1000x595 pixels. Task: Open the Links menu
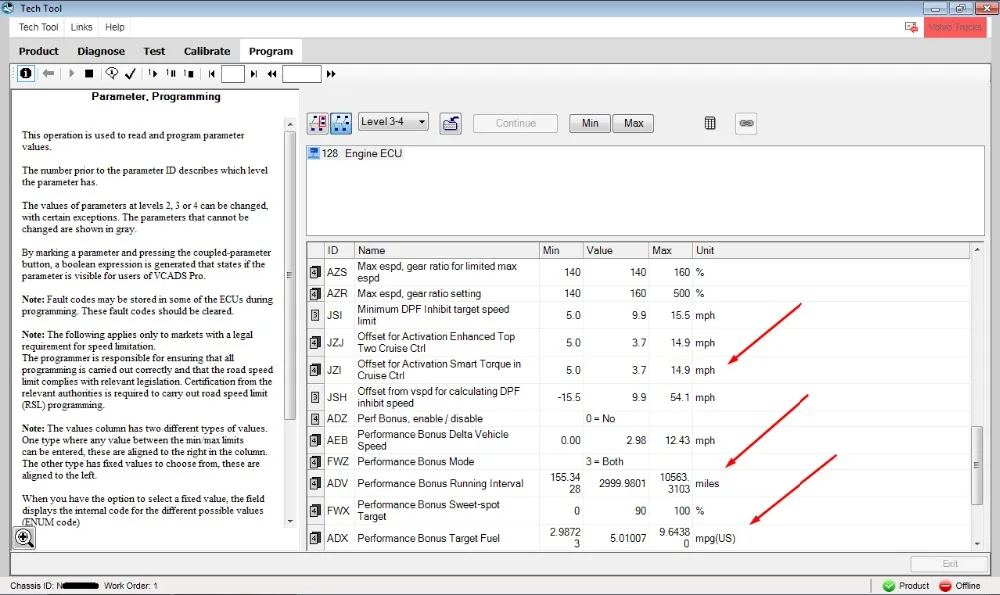pos(82,27)
